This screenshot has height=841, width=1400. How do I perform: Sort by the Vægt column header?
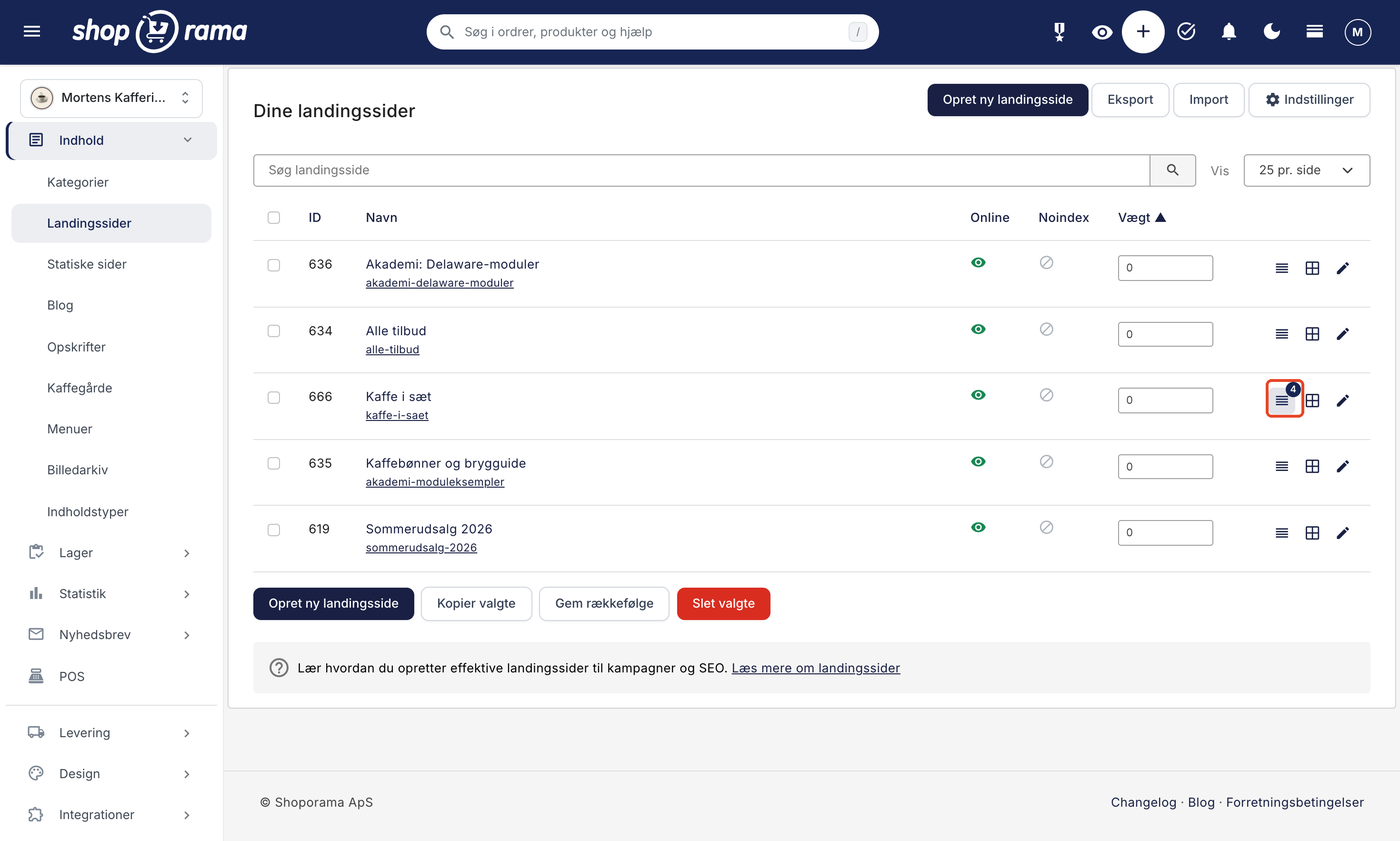point(1142,217)
